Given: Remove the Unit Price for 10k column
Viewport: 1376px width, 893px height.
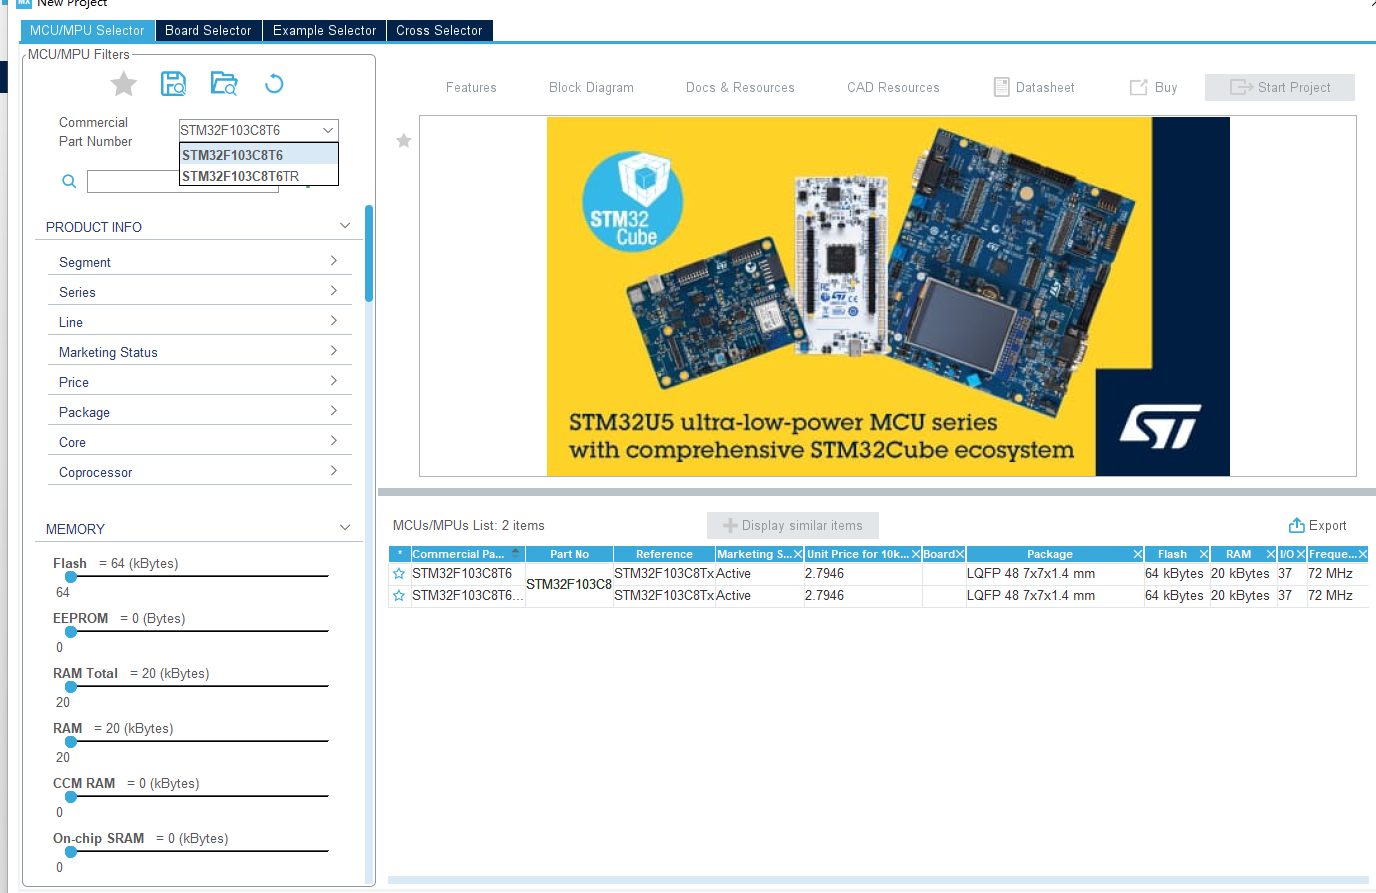Looking at the screenshot, I should pos(916,554).
